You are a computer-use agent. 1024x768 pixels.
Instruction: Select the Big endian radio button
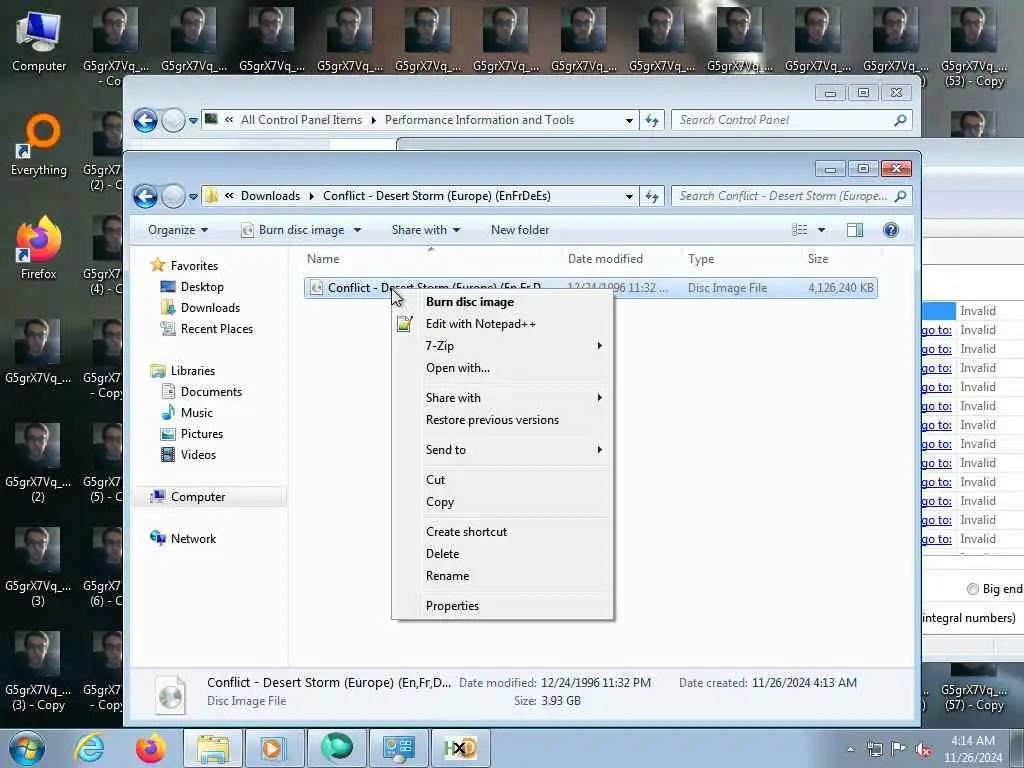(x=972, y=589)
